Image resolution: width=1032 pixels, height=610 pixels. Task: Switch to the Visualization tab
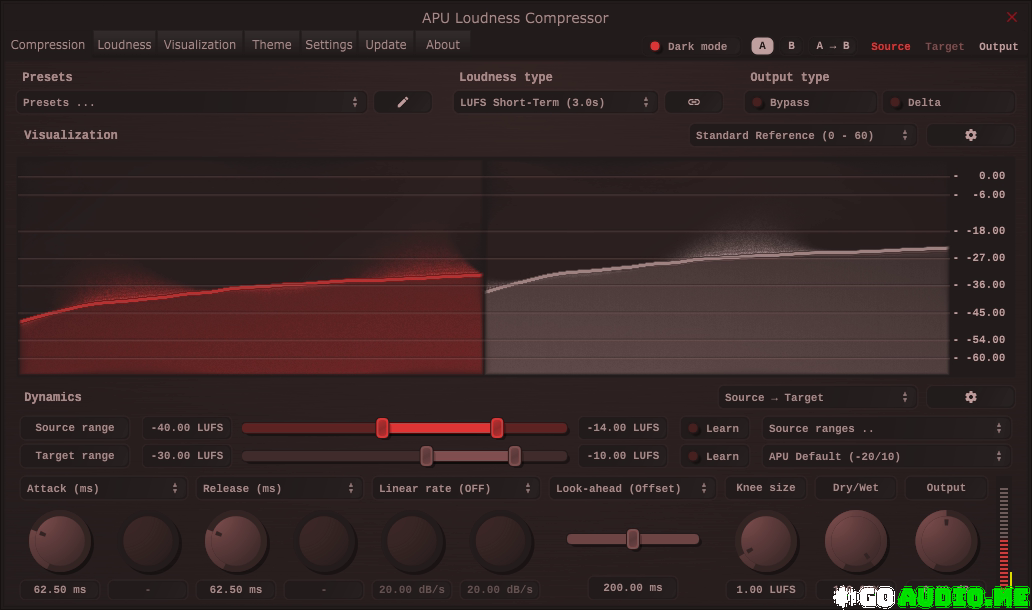coord(199,45)
